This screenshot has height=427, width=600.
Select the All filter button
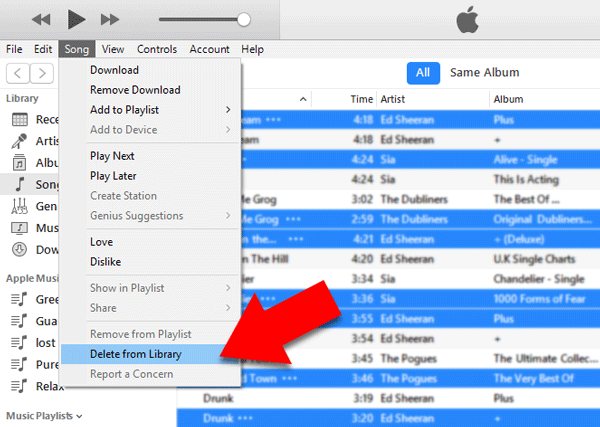tap(423, 73)
